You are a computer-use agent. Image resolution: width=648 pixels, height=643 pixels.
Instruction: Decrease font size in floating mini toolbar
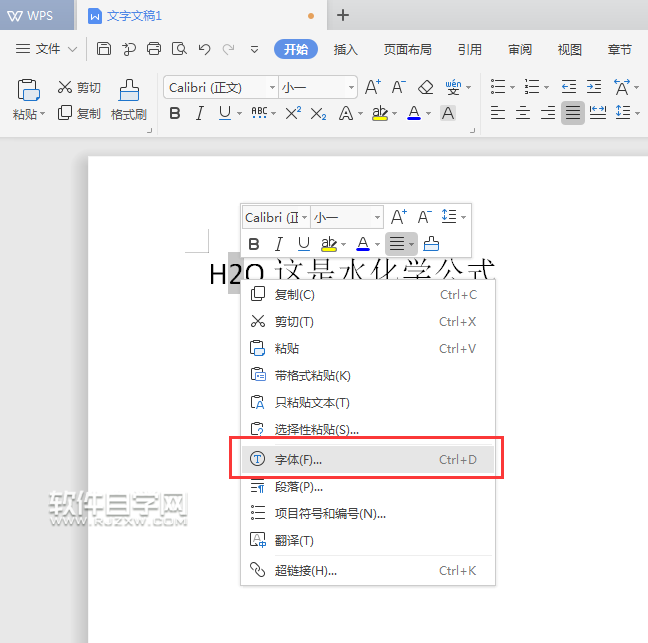point(424,217)
